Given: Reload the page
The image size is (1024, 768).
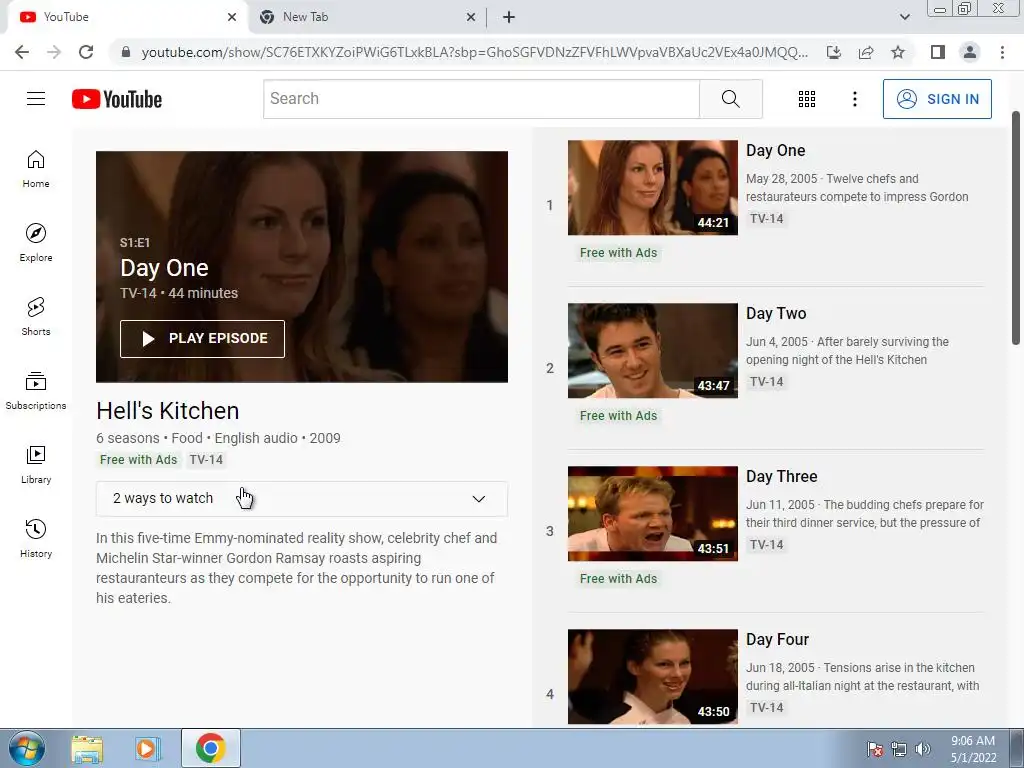Looking at the screenshot, I should coord(86,52).
